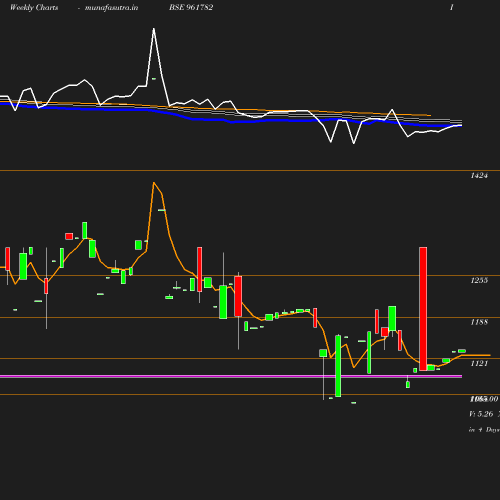Click the "Weekly Charts" title text
The image size is (500, 500).
(x=34, y=7)
